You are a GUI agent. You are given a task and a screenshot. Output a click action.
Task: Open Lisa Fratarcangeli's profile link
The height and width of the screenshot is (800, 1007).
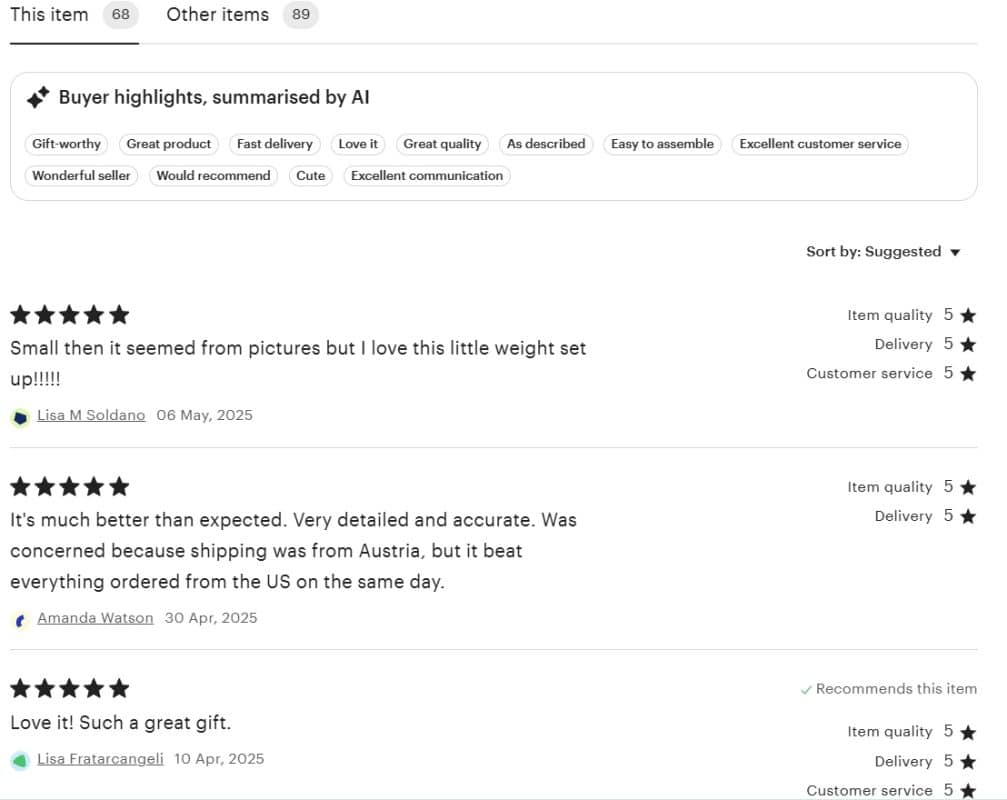[100, 759]
